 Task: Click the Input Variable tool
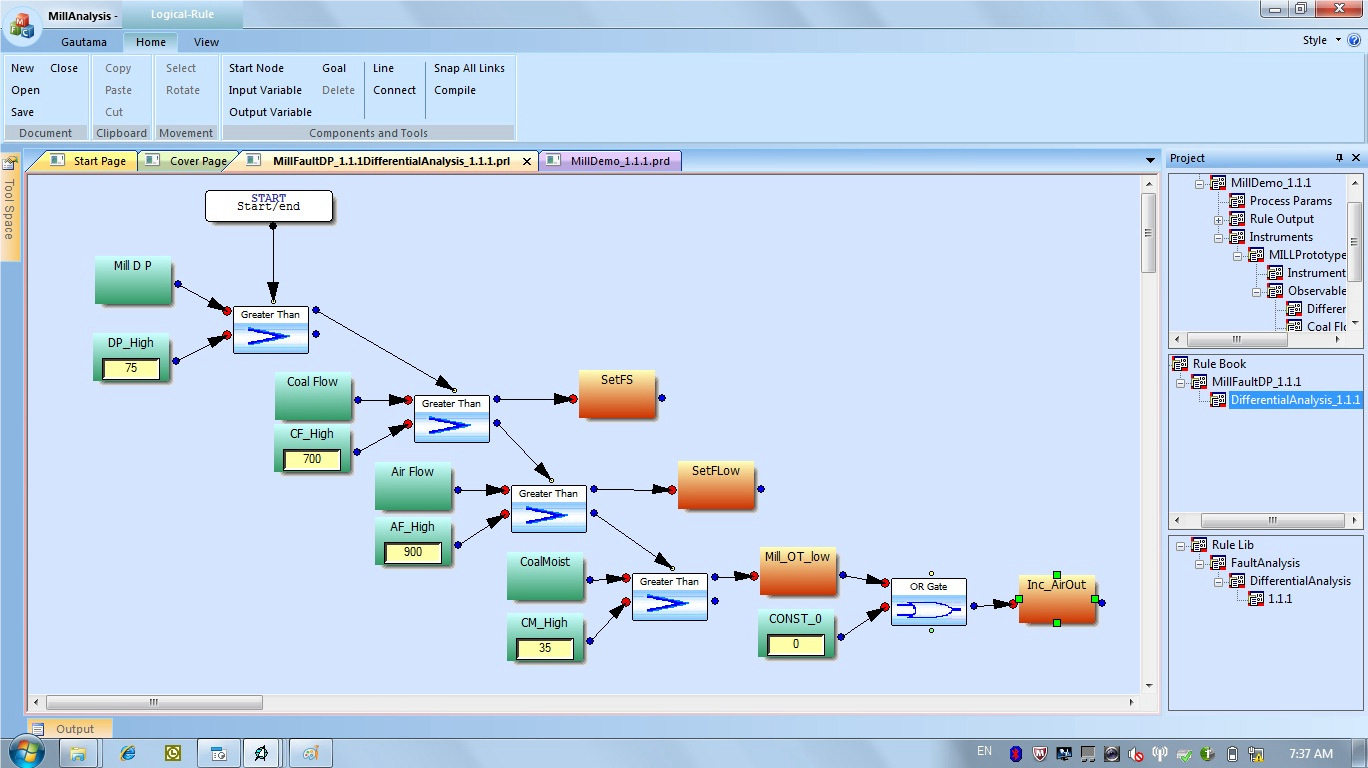click(265, 90)
